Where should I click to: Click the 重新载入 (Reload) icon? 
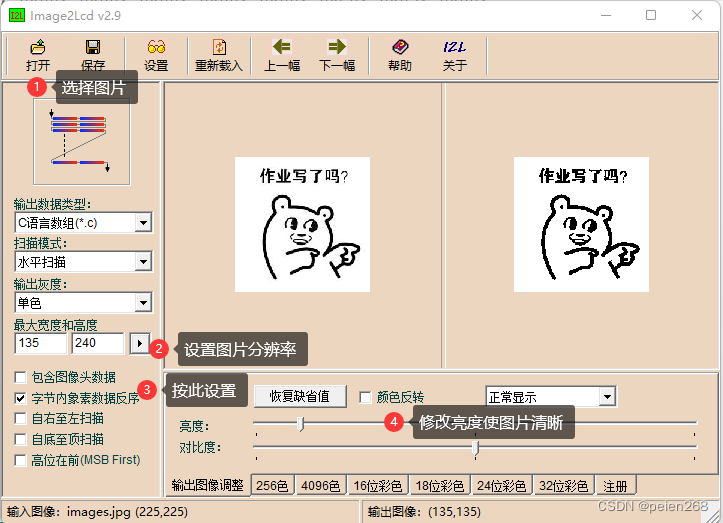pyautogui.click(x=219, y=47)
